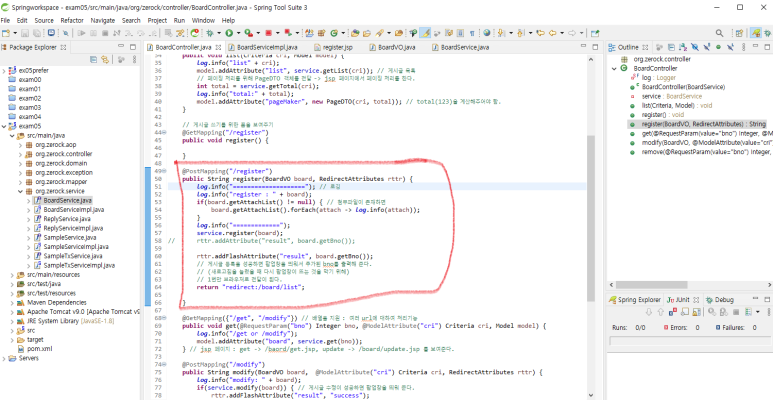
Task: Expand the org.zerock.controller package
Action: pos(20,154)
